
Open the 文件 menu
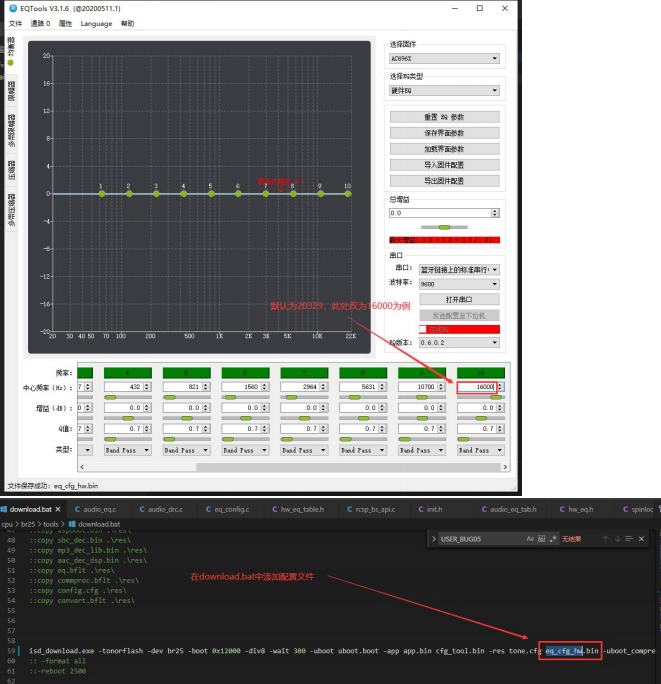[15, 24]
